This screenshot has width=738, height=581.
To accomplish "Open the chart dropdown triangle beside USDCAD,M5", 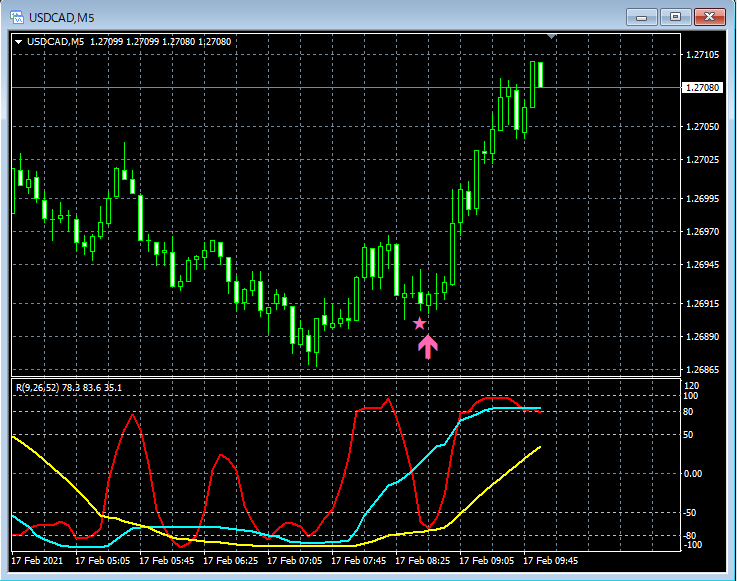I will coord(18,42).
